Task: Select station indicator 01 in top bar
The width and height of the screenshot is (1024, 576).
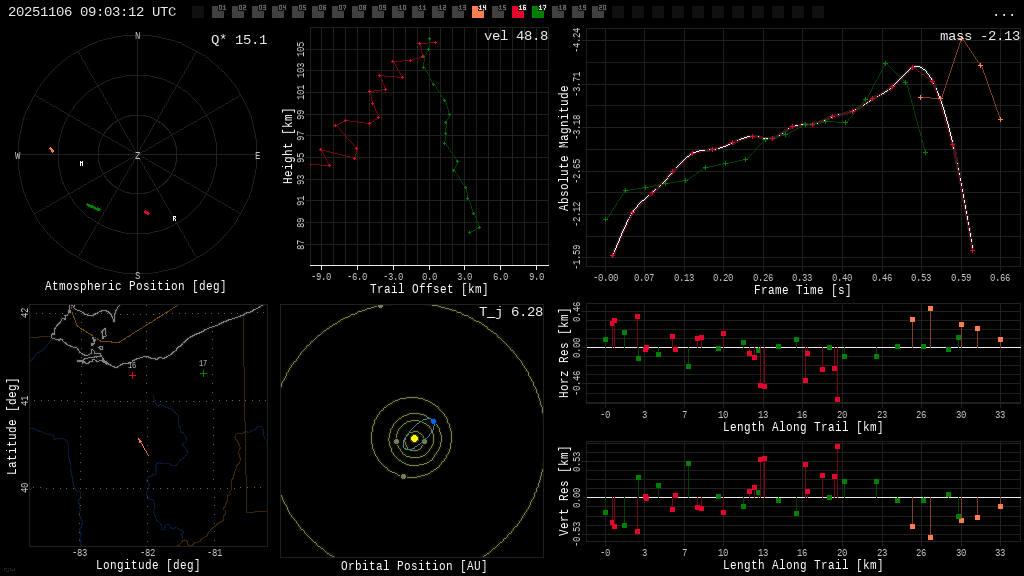Action: point(218,11)
